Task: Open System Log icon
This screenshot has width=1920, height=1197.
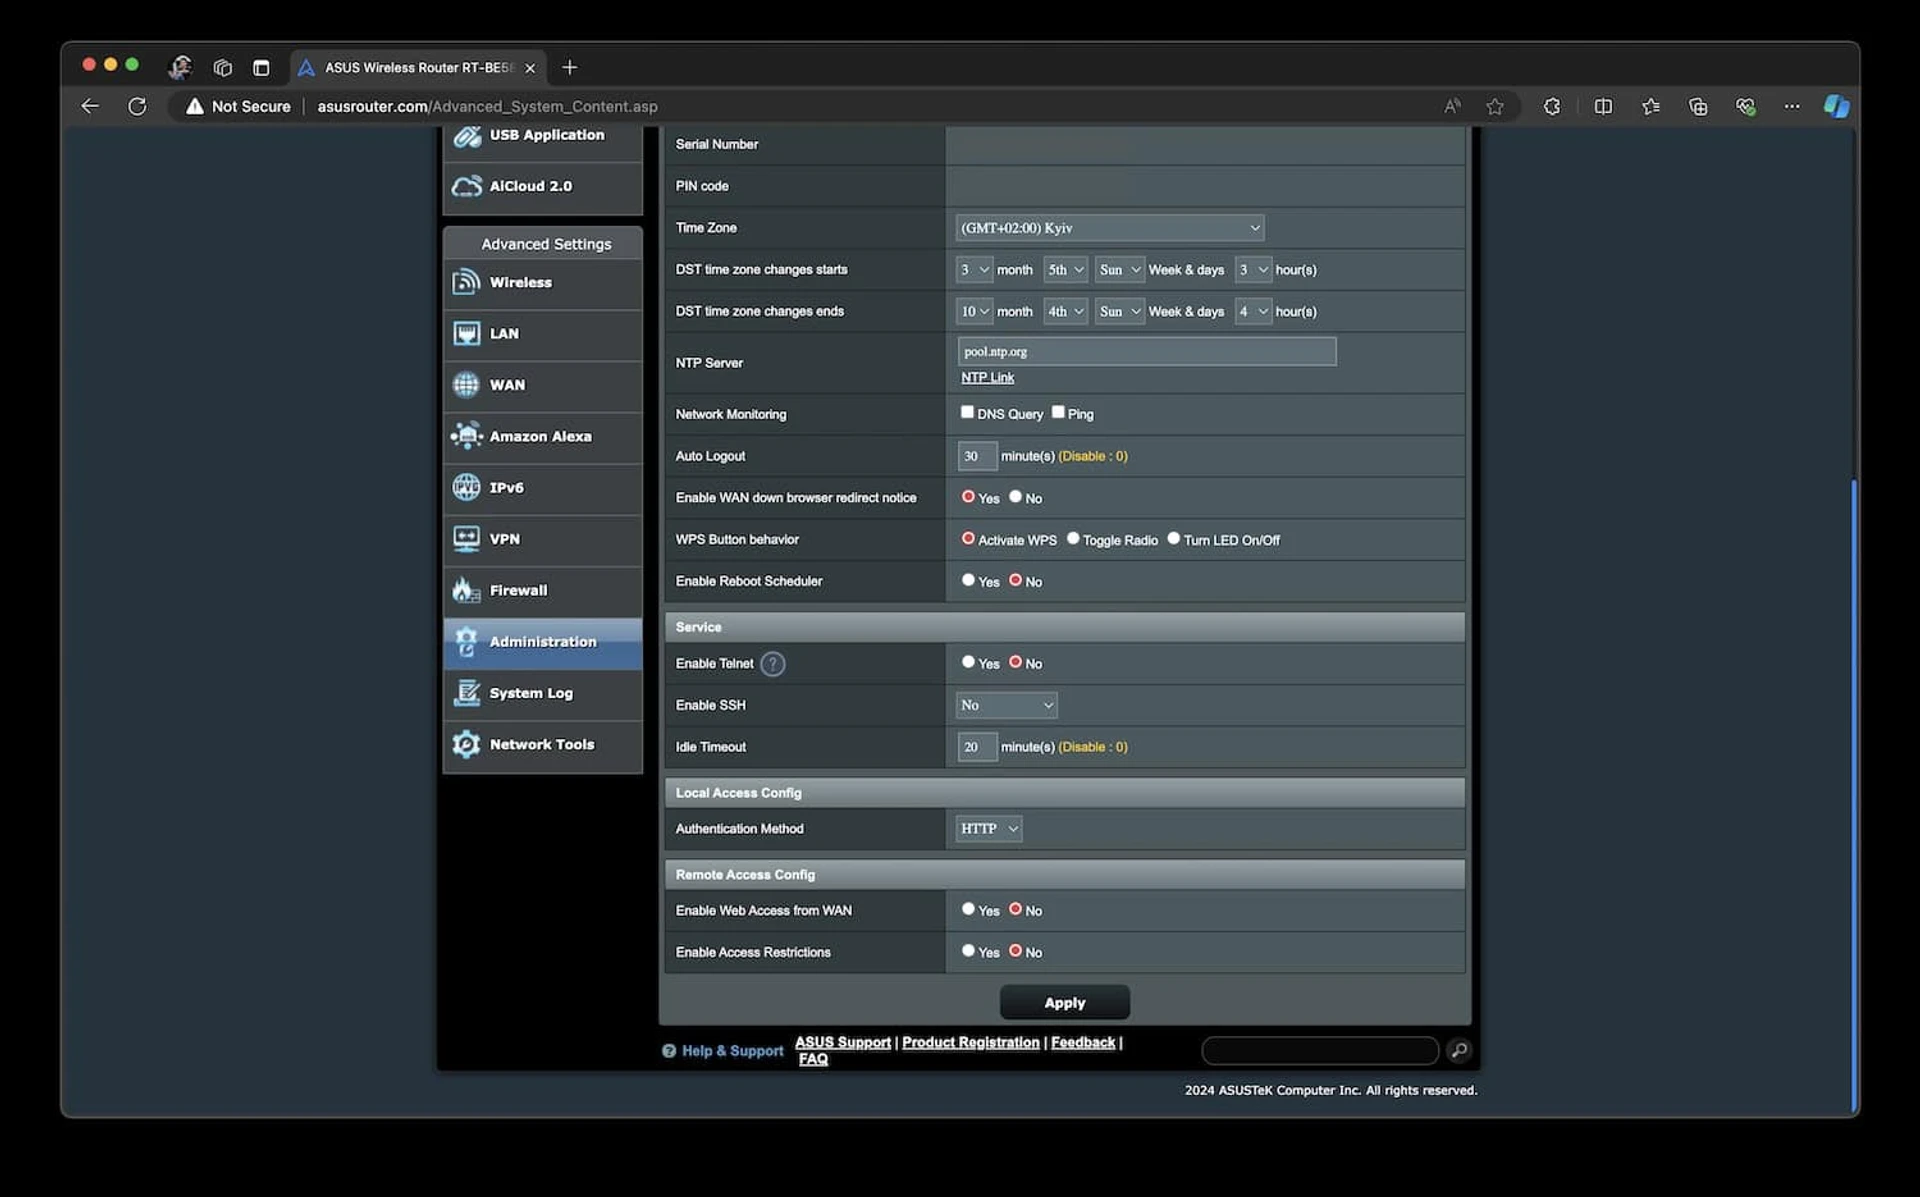Action: tap(467, 693)
